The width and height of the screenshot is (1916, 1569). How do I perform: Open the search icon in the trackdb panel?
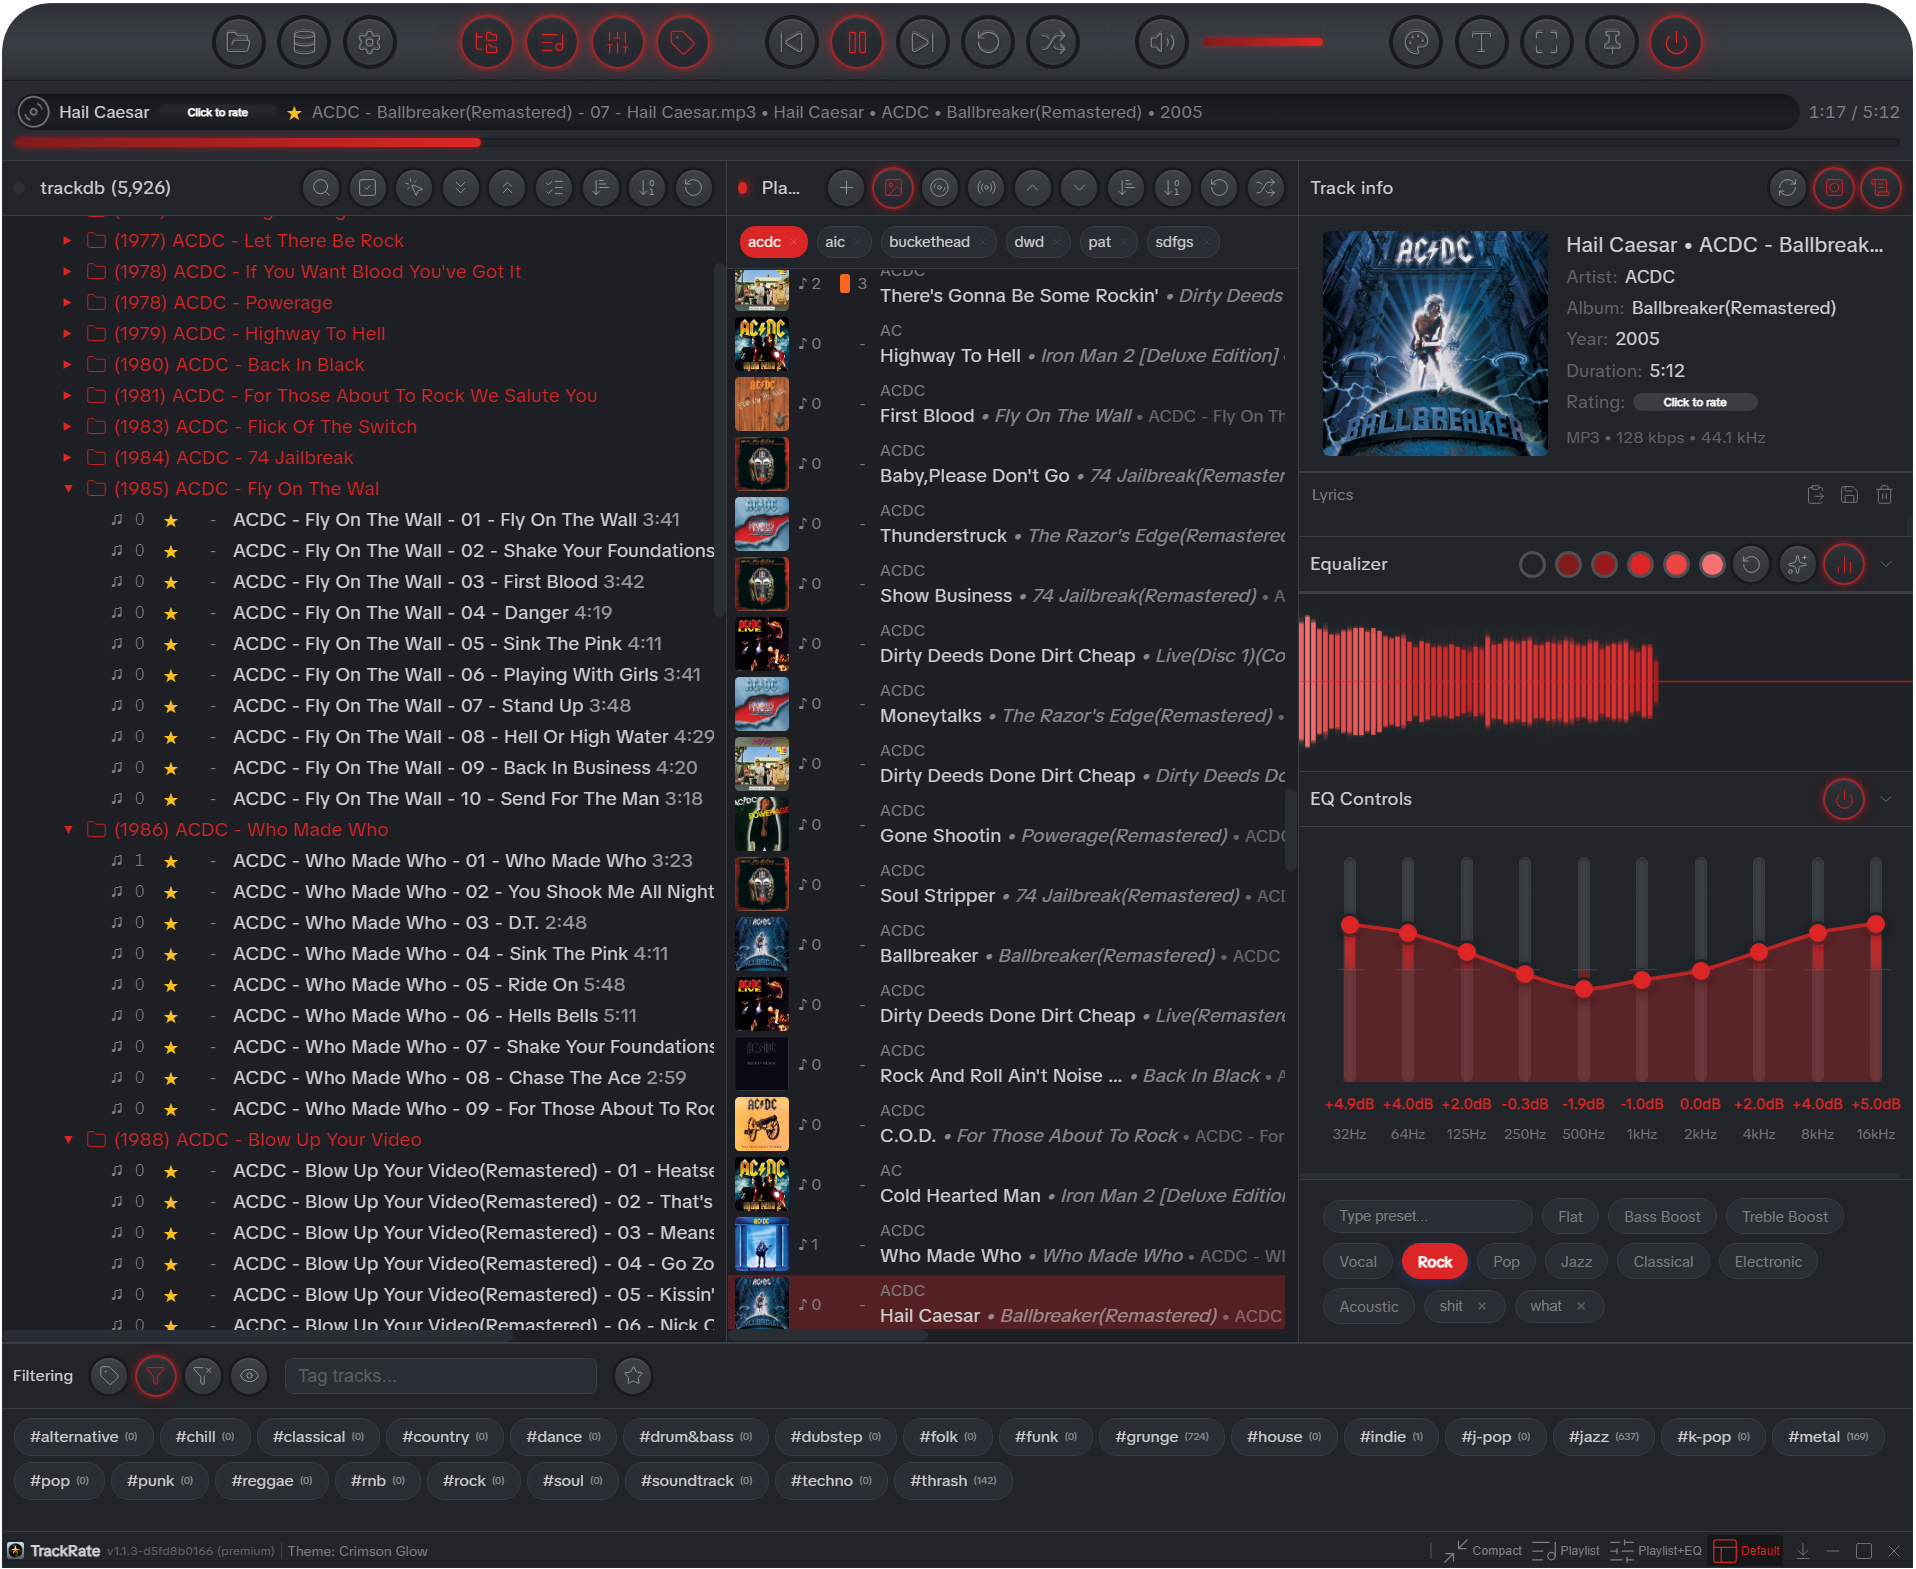[x=321, y=188]
